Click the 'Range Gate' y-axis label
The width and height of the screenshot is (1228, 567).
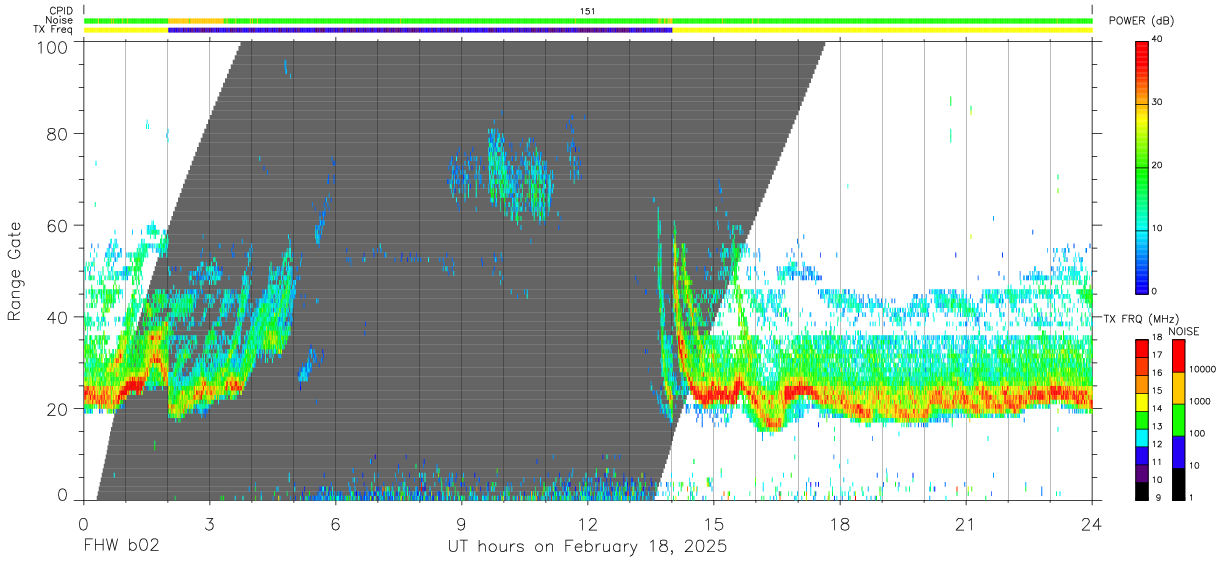[15, 272]
